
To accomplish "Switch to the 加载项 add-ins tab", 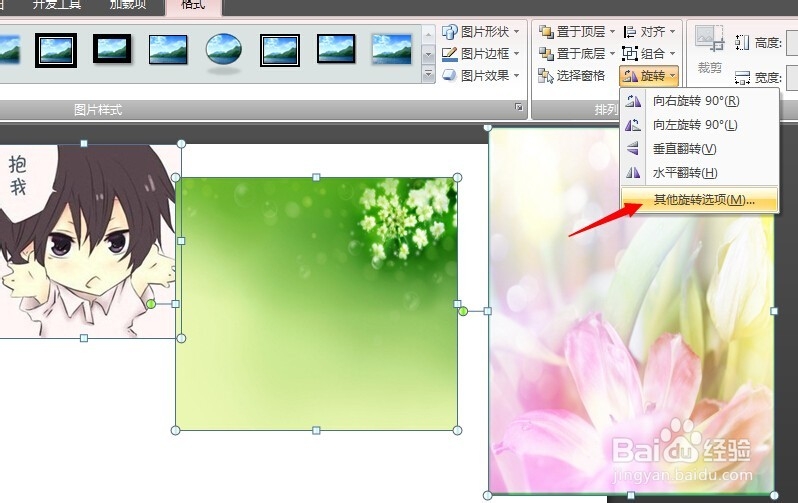I will (x=128, y=5).
